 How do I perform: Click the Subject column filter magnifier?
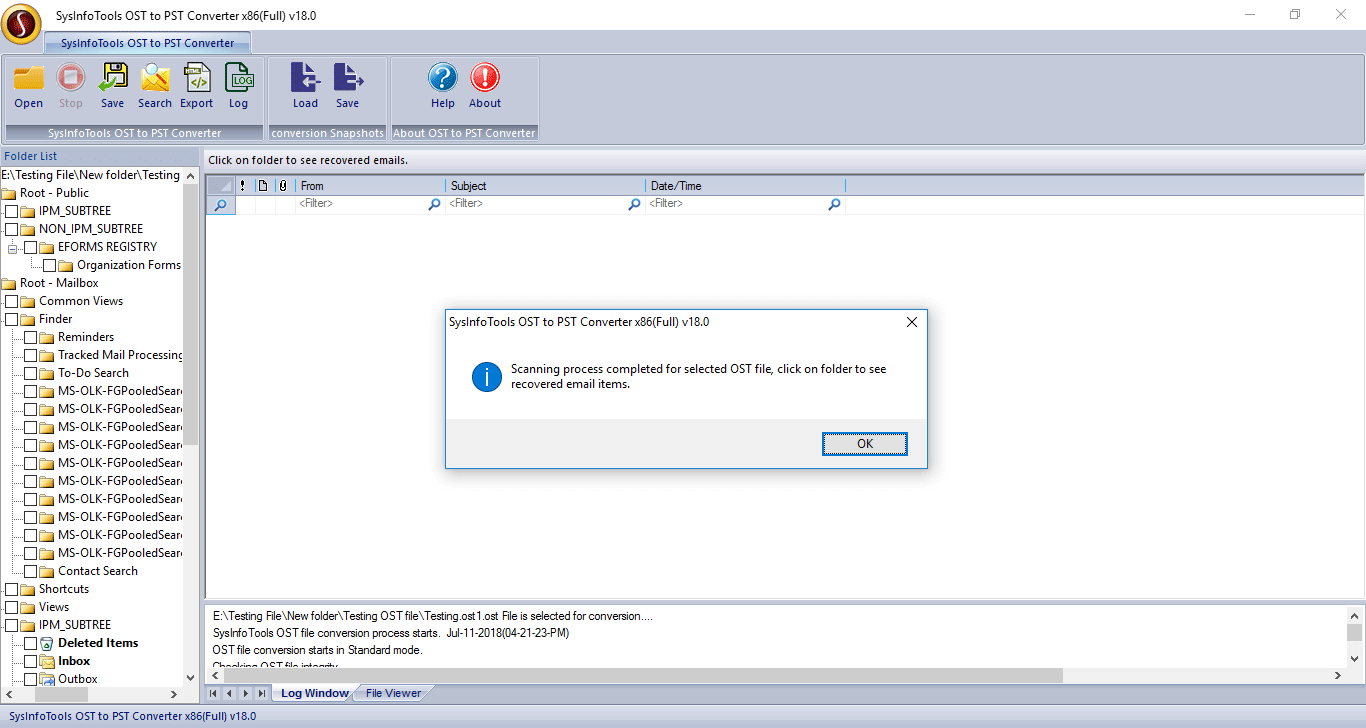[634, 204]
